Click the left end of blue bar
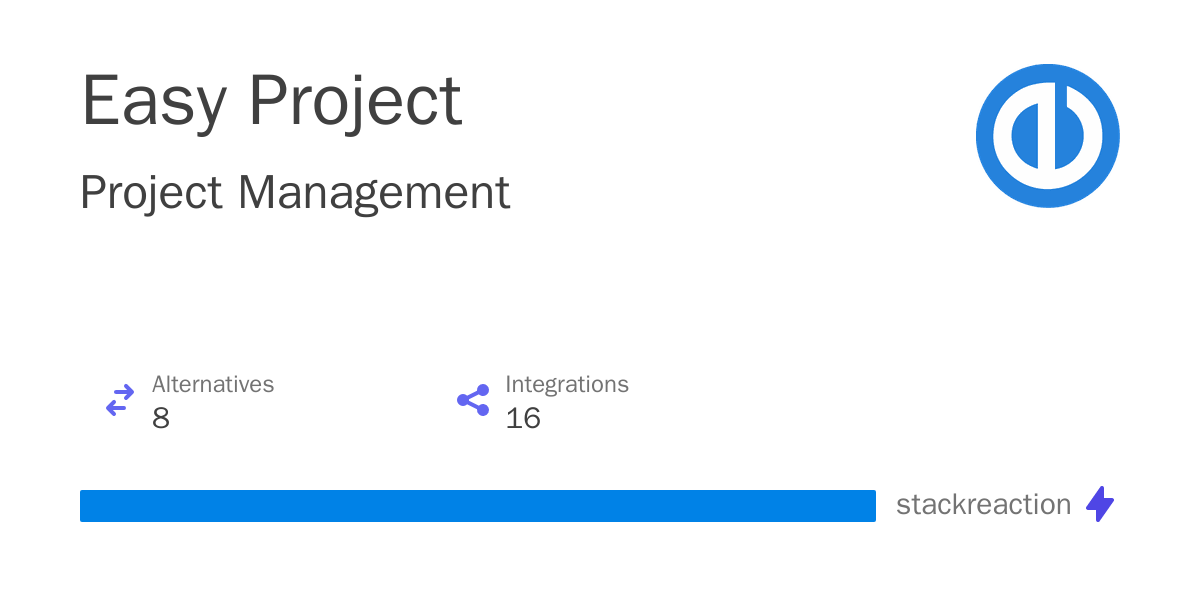The width and height of the screenshot is (1200, 600). click(88, 506)
